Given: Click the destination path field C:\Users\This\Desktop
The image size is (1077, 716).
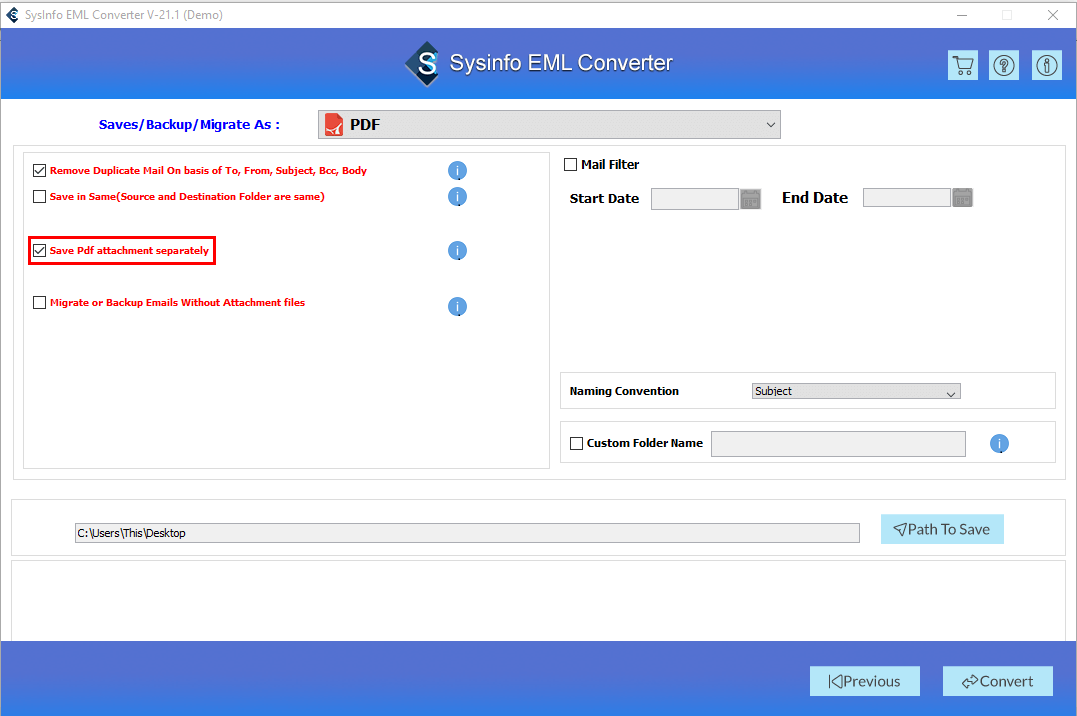Looking at the screenshot, I should 467,533.
